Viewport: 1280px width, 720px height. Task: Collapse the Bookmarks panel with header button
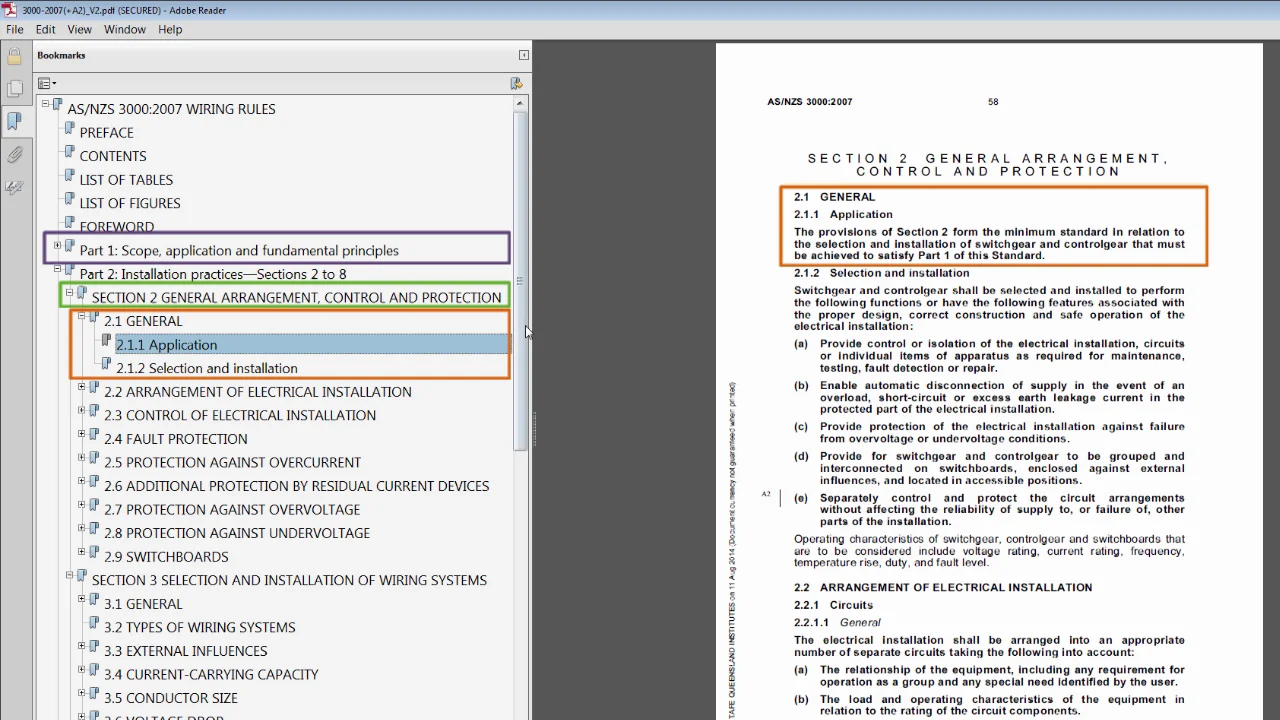coord(523,56)
